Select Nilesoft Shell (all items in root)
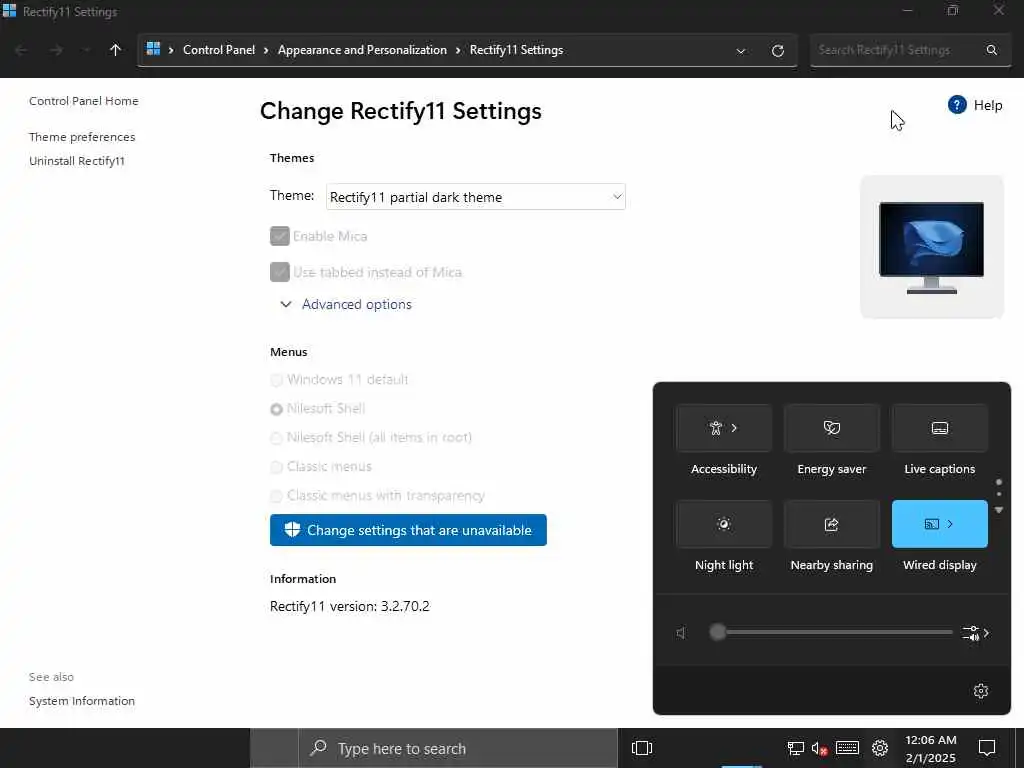This screenshot has height=768, width=1024. [276, 438]
